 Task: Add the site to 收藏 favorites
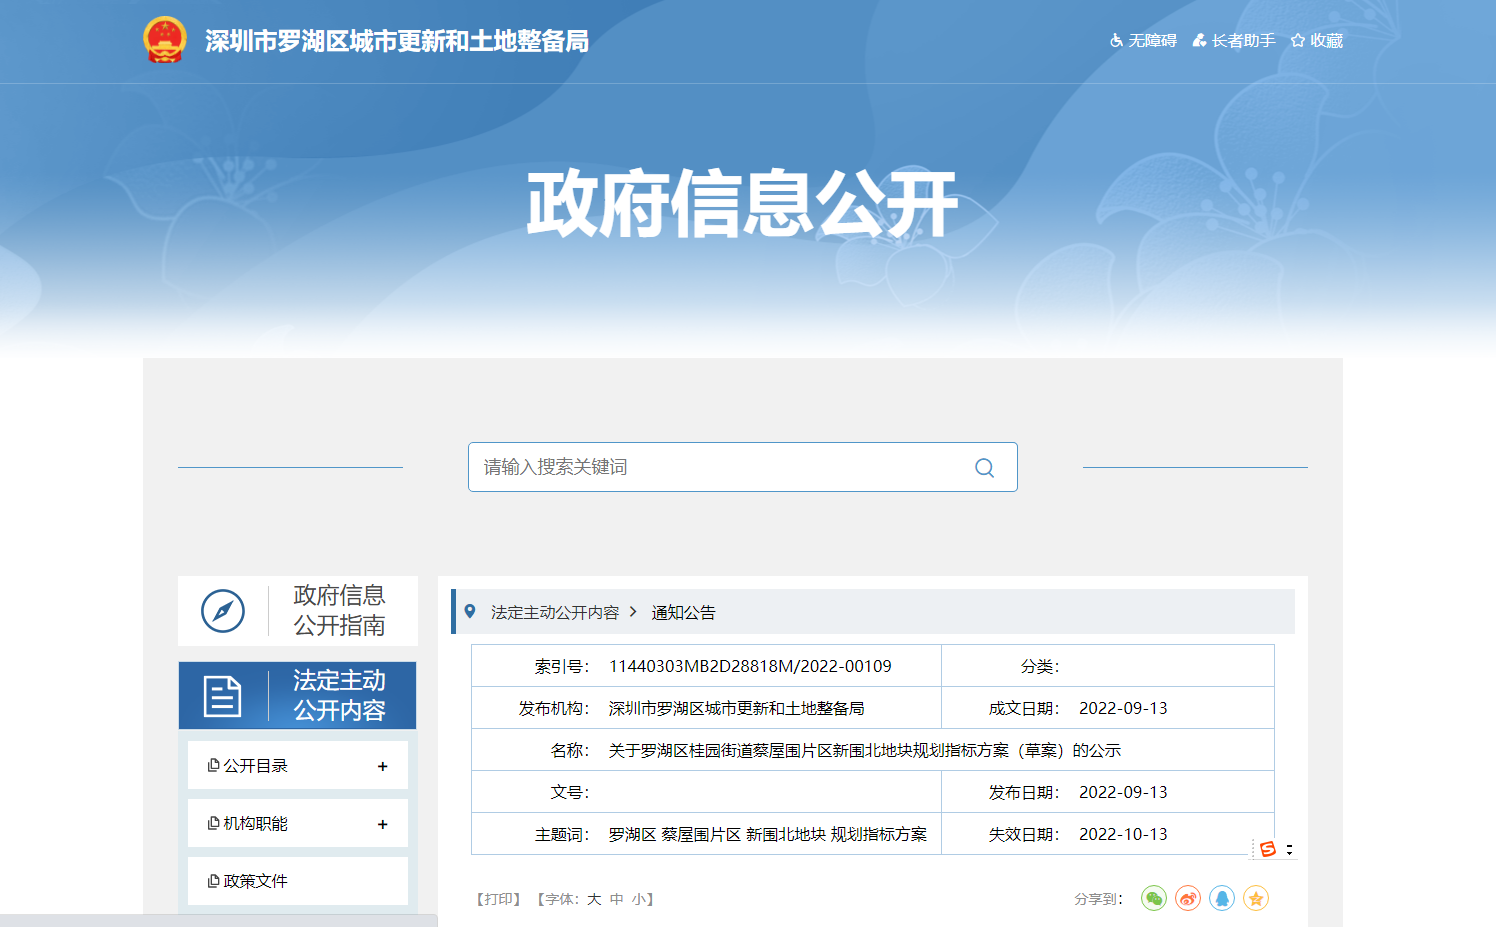tap(1317, 41)
